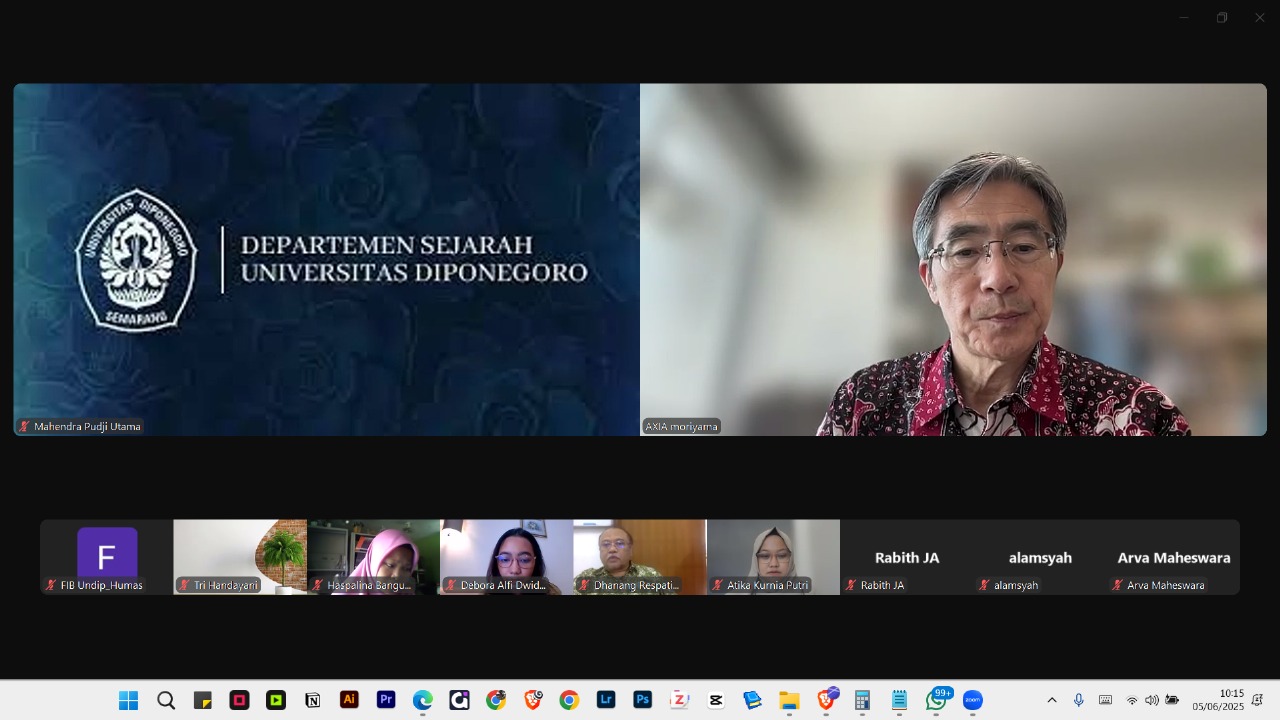The width and height of the screenshot is (1280, 720).
Task: Open WhatsApp showing the 99+ badge
Action: click(935, 700)
